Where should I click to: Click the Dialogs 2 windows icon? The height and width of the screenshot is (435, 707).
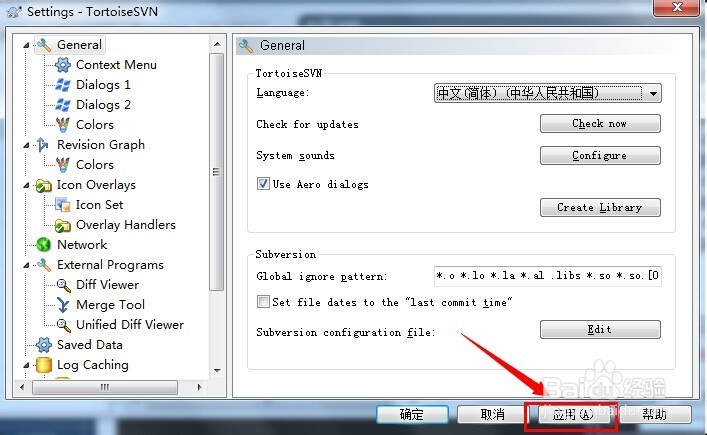click(63, 105)
